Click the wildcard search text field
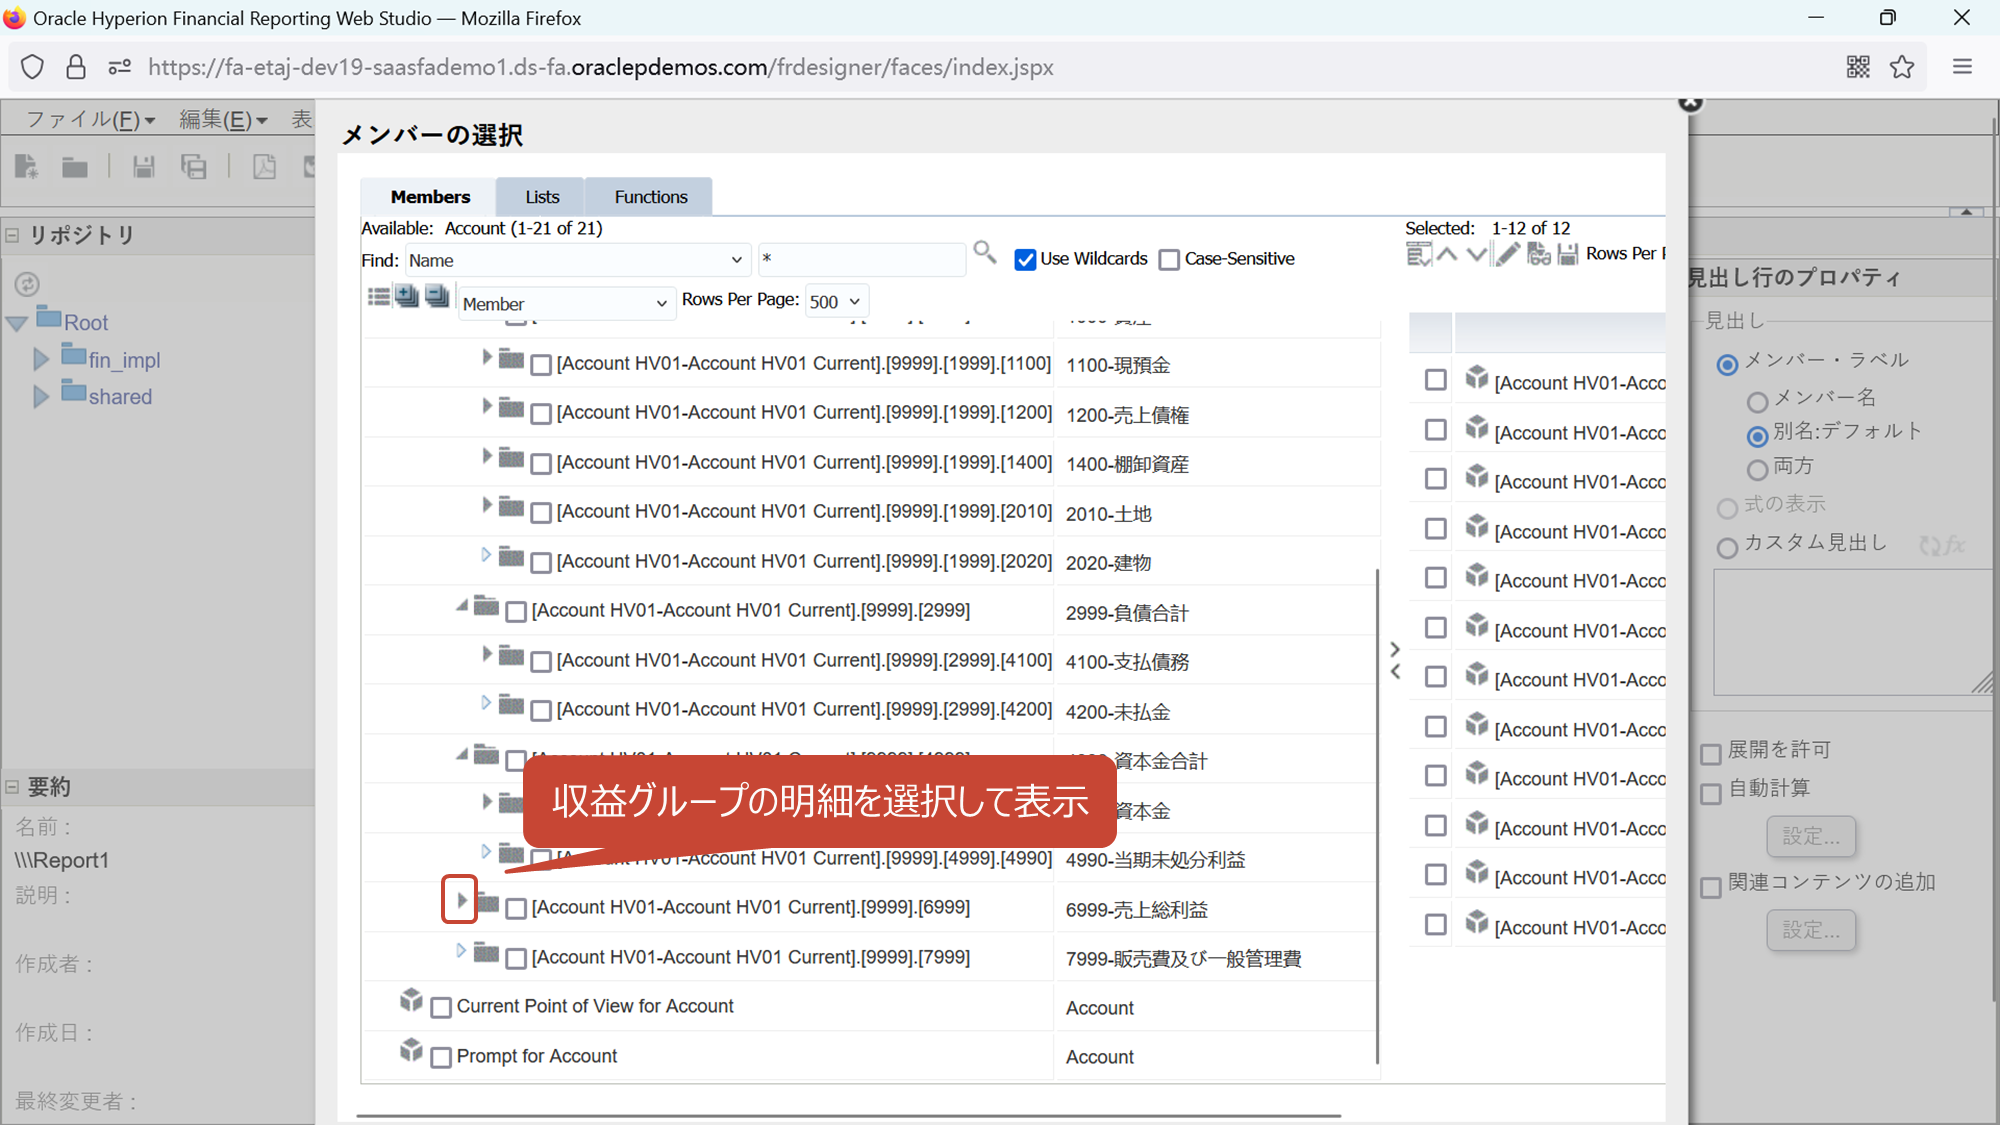This screenshot has height=1125, width=2000. [x=860, y=259]
